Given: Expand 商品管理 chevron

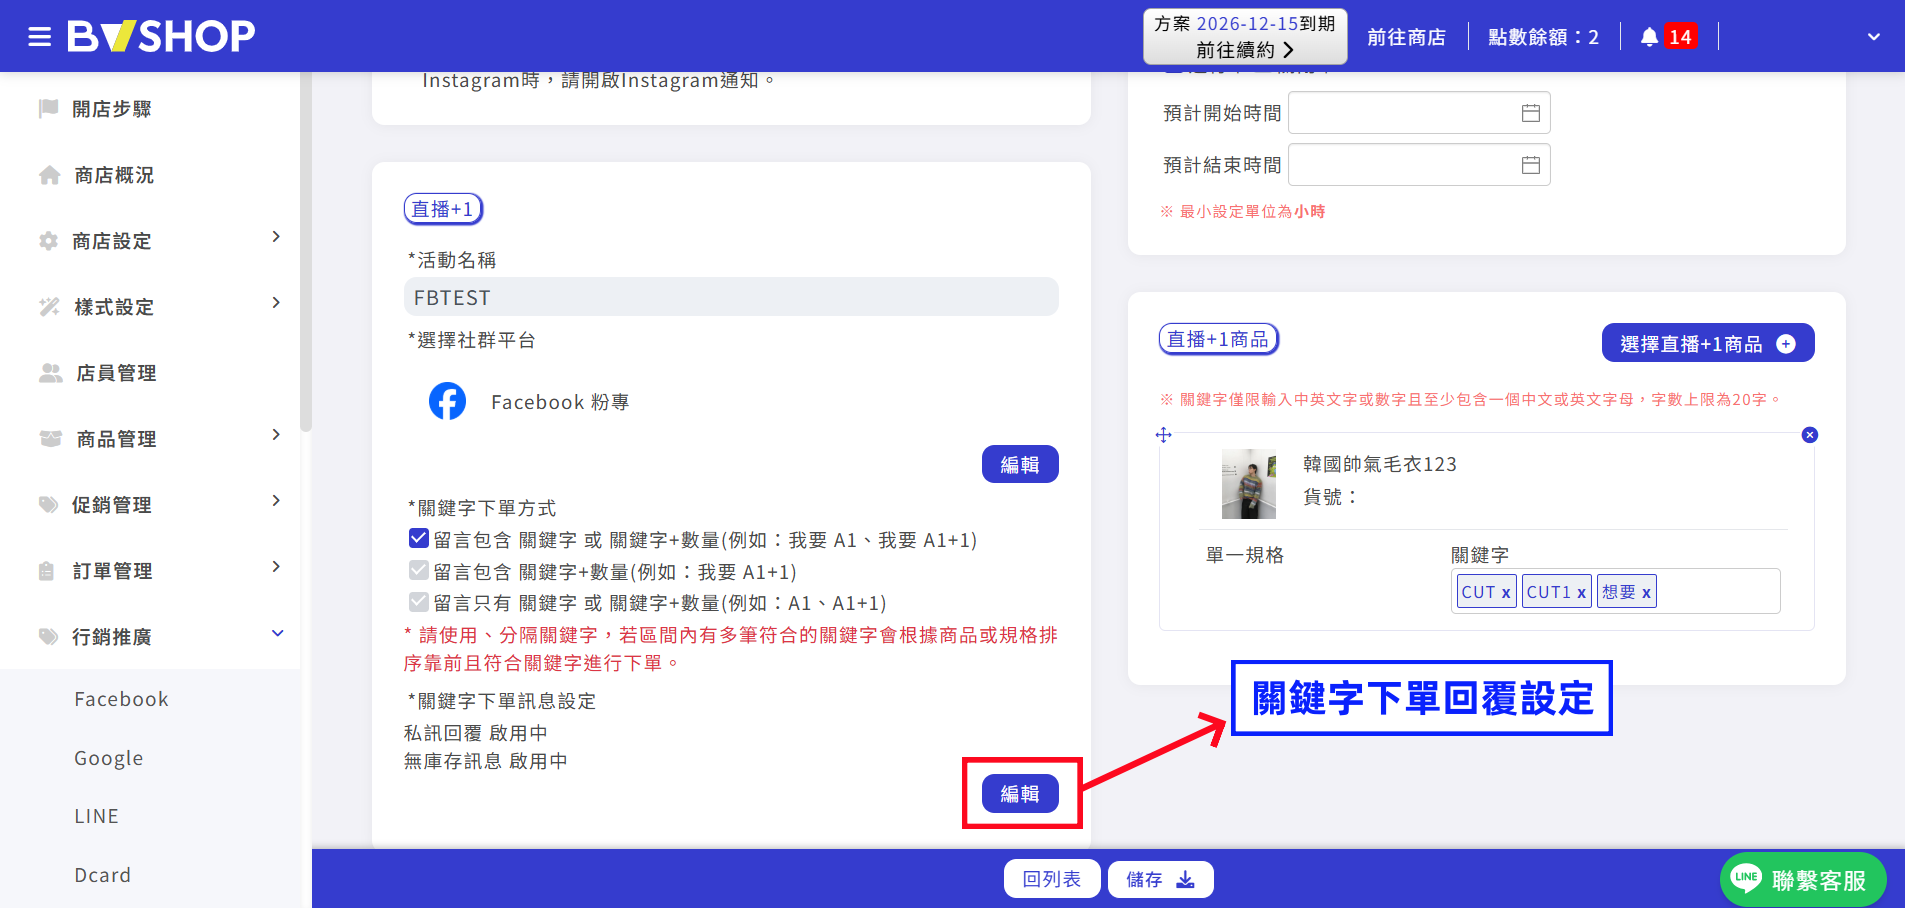Looking at the screenshot, I should click(276, 435).
